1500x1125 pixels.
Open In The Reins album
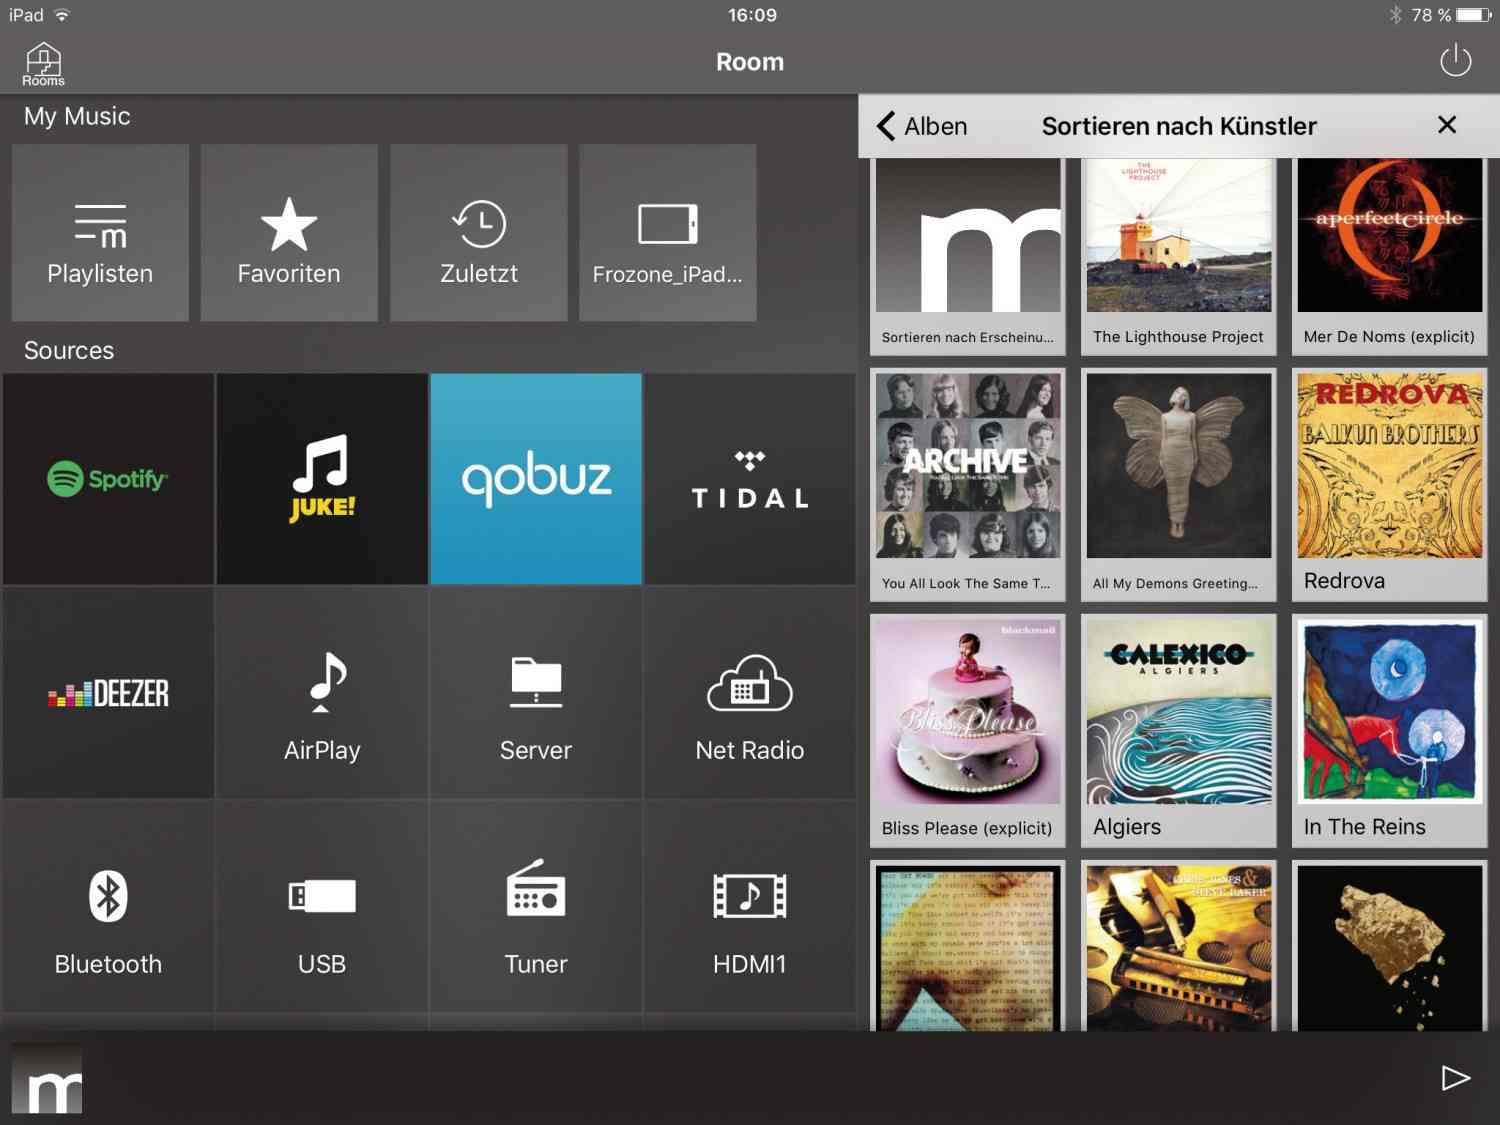tap(1390, 731)
